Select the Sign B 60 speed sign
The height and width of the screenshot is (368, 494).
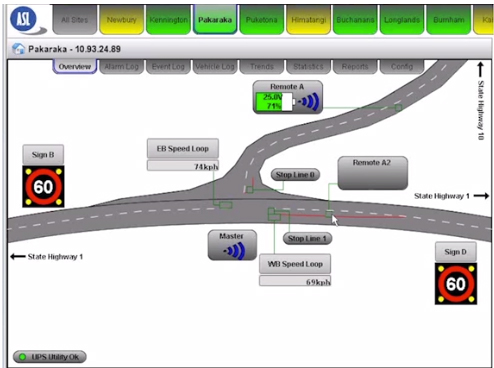click(43, 186)
